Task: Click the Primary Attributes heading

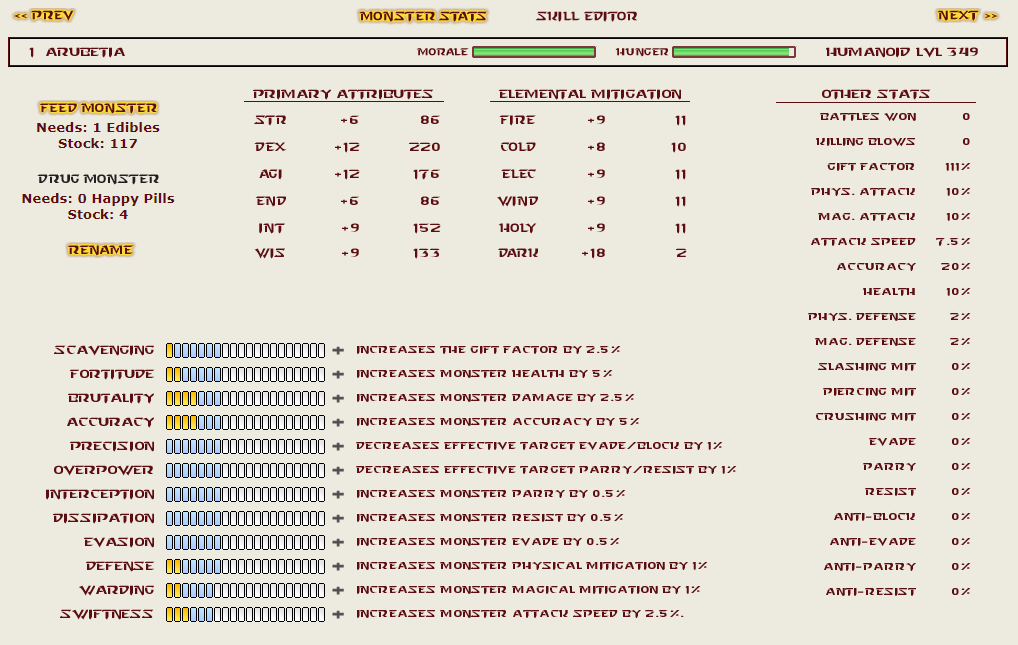Action: (343, 94)
